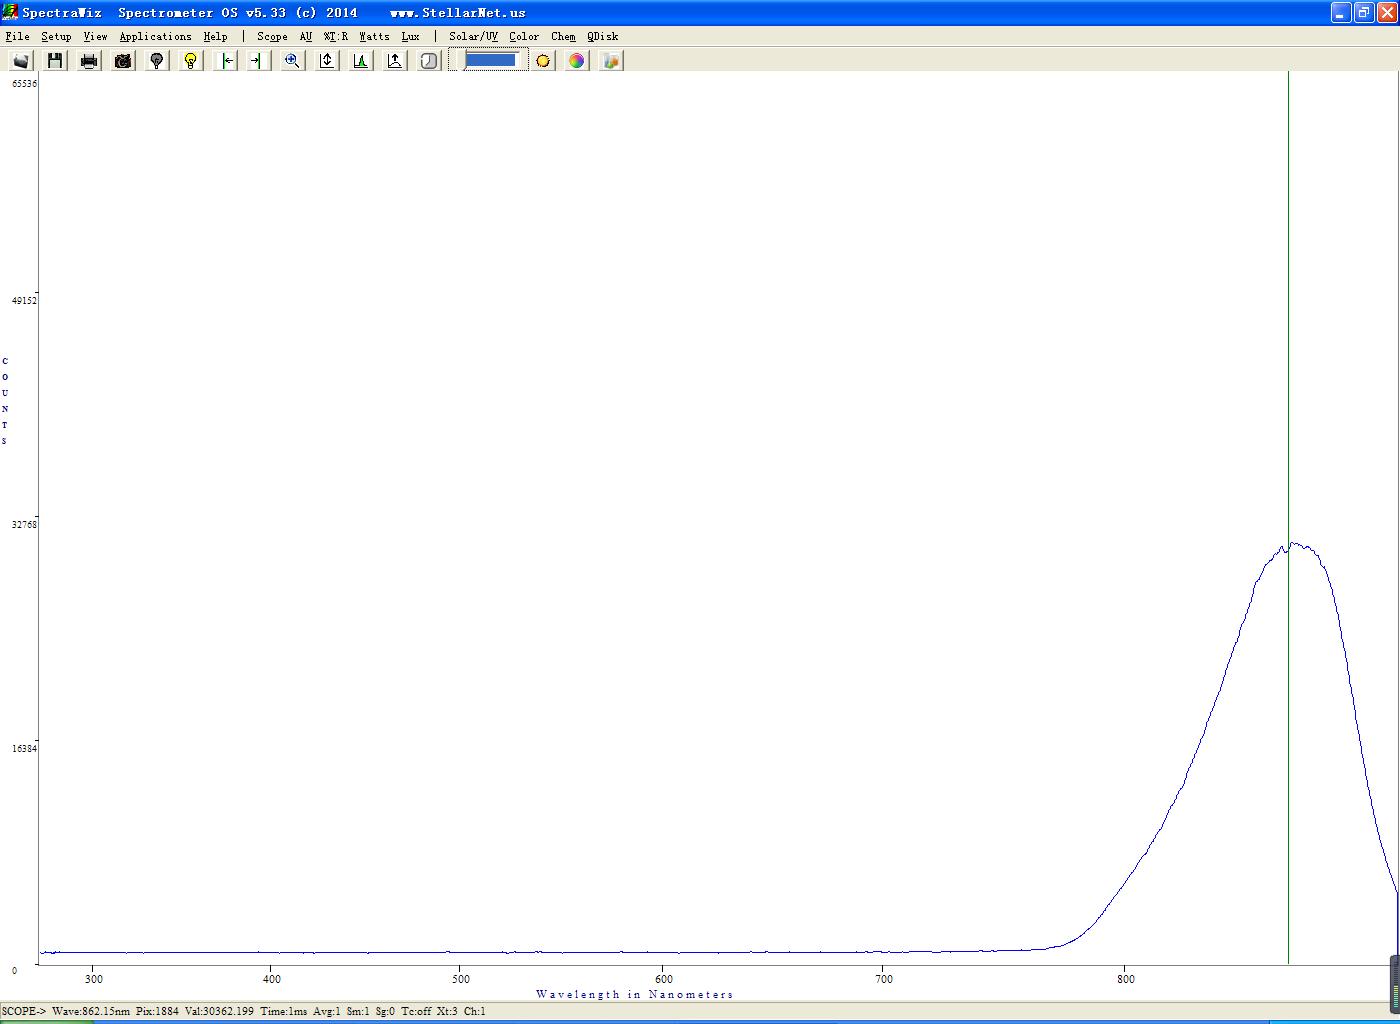The width and height of the screenshot is (1400, 1024).
Task: Adjust the blue slider bar in toolbar
Action: (x=490, y=60)
